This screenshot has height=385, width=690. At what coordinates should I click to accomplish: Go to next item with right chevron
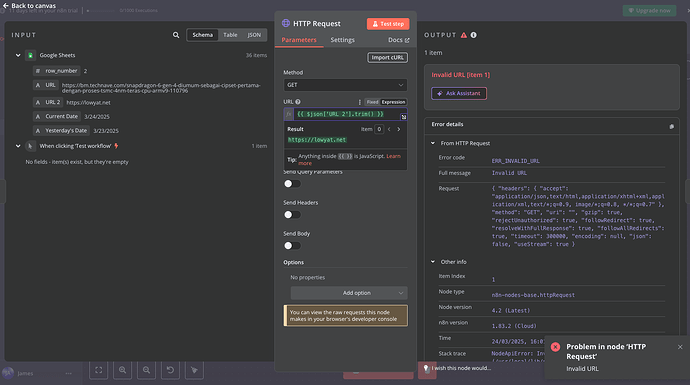coord(399,129)
